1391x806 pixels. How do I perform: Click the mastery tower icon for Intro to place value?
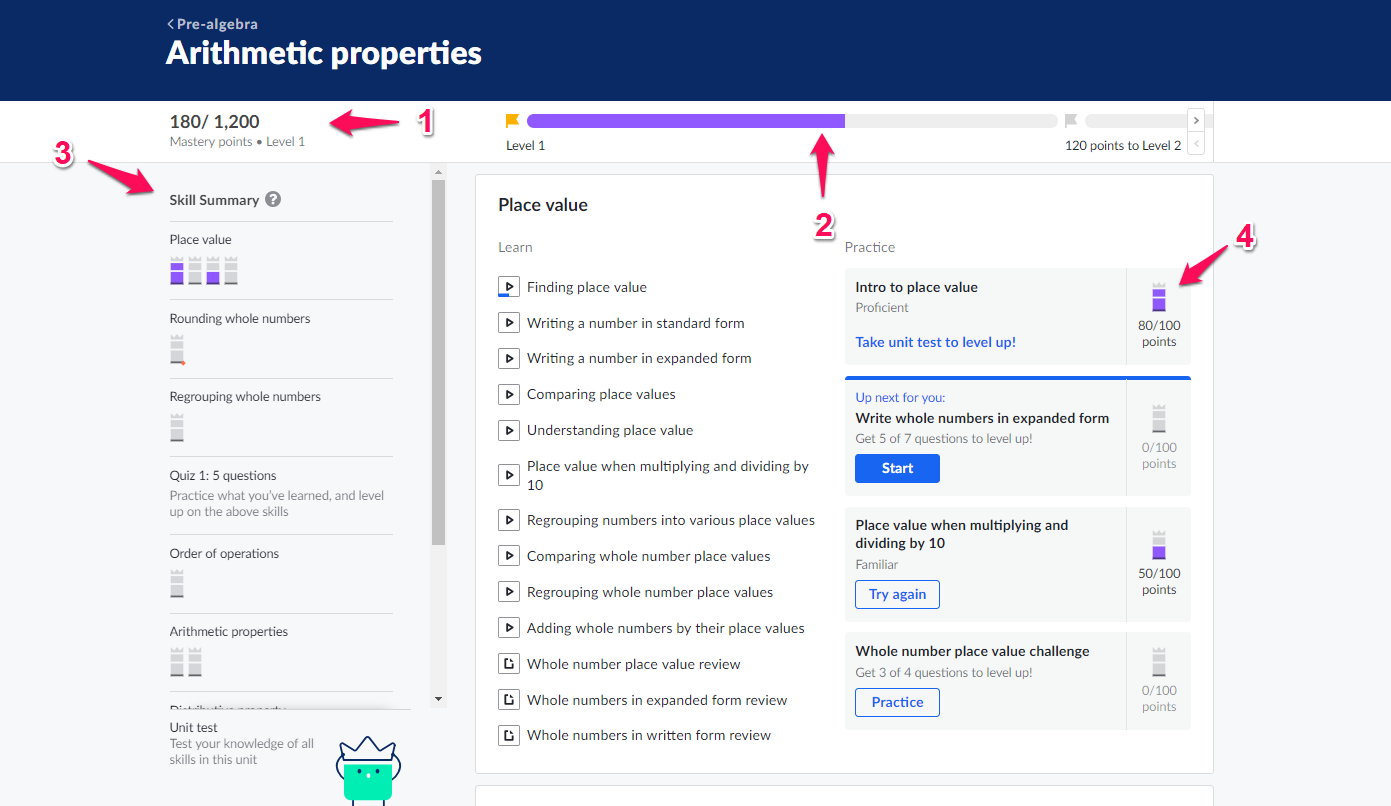[1159, 297]
